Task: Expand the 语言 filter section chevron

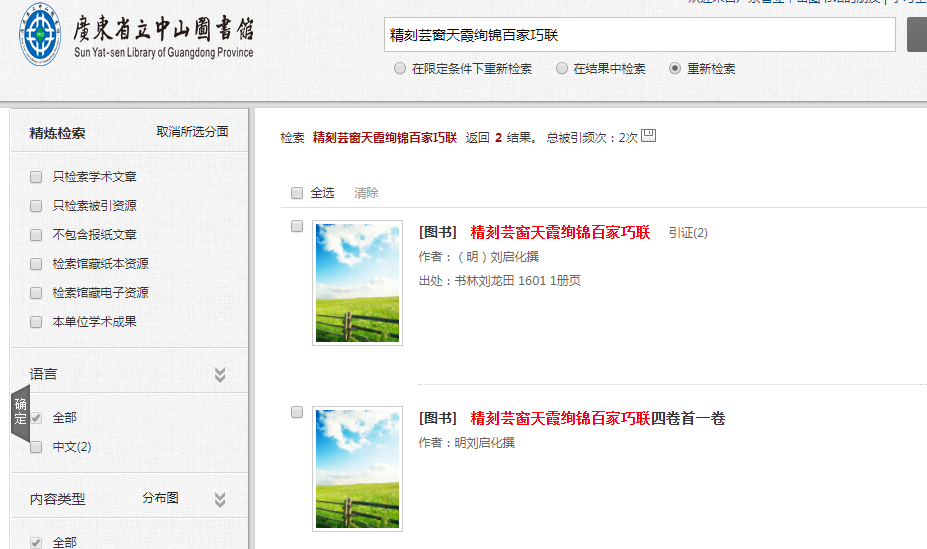Action: 220,375
